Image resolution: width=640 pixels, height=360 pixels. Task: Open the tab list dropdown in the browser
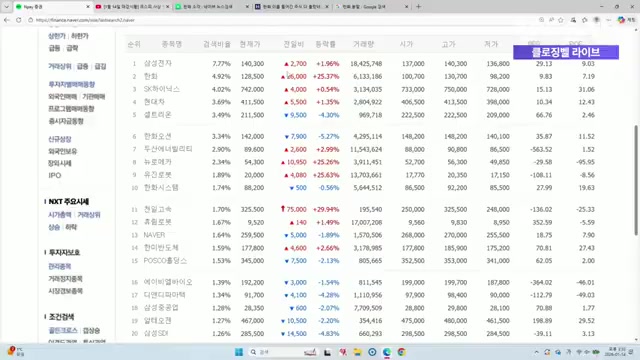[6, 7]
